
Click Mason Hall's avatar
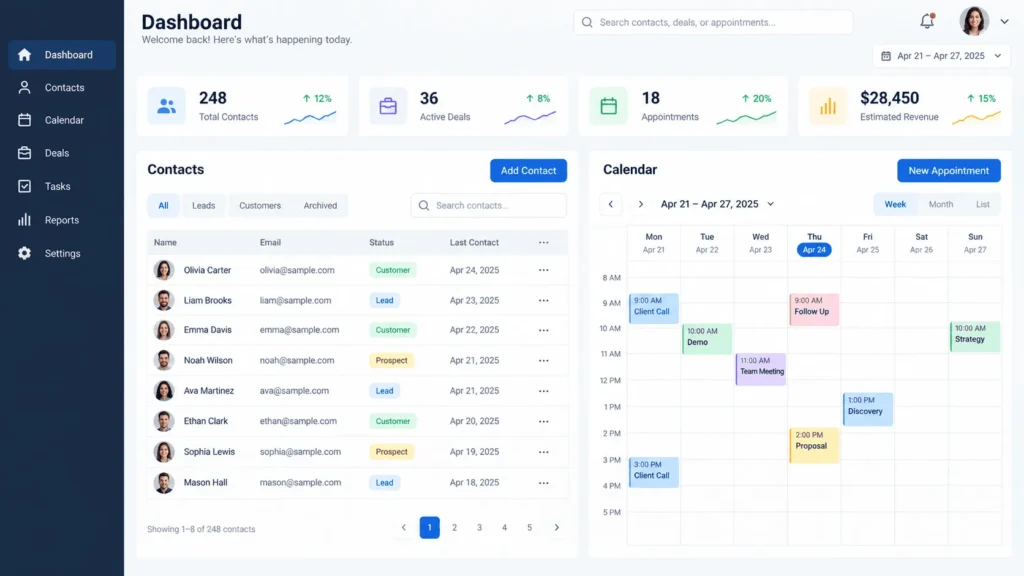click(164, 483)
